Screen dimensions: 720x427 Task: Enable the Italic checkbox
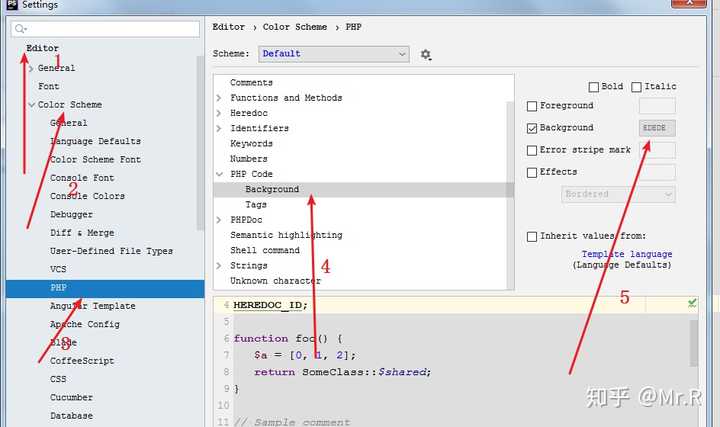(x=636, y=87)
